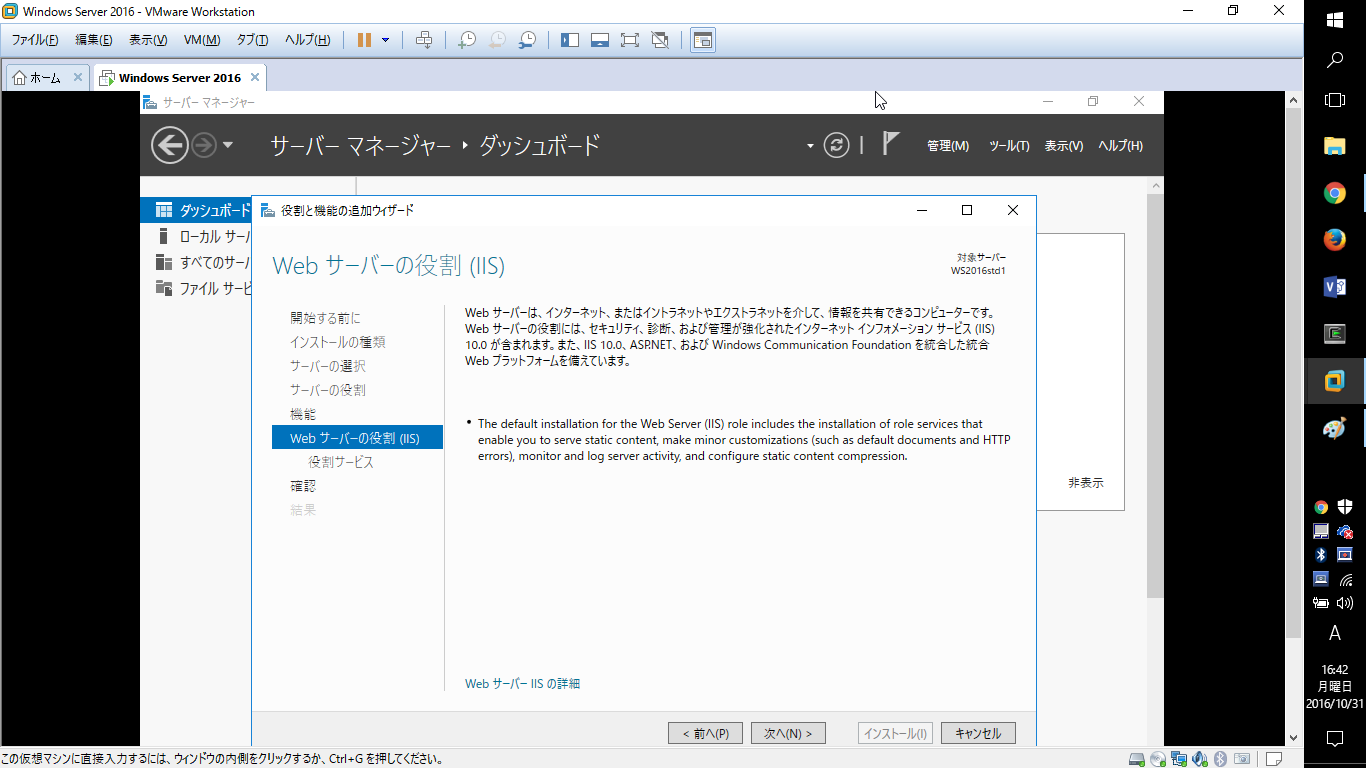The width and height of the screenshot is (1366, 768).
Task: Enter VMware full screen mode
Action: [629, 40]
